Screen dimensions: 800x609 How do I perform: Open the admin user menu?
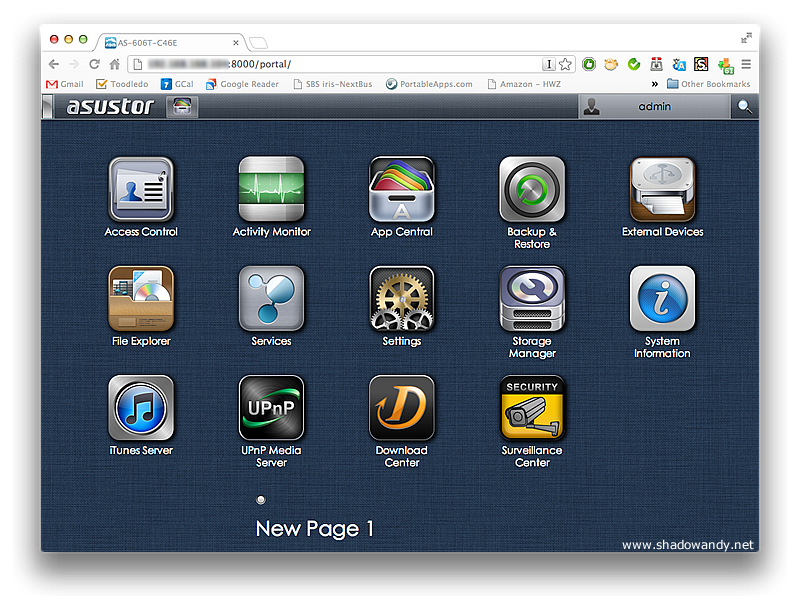click(655, 107)
